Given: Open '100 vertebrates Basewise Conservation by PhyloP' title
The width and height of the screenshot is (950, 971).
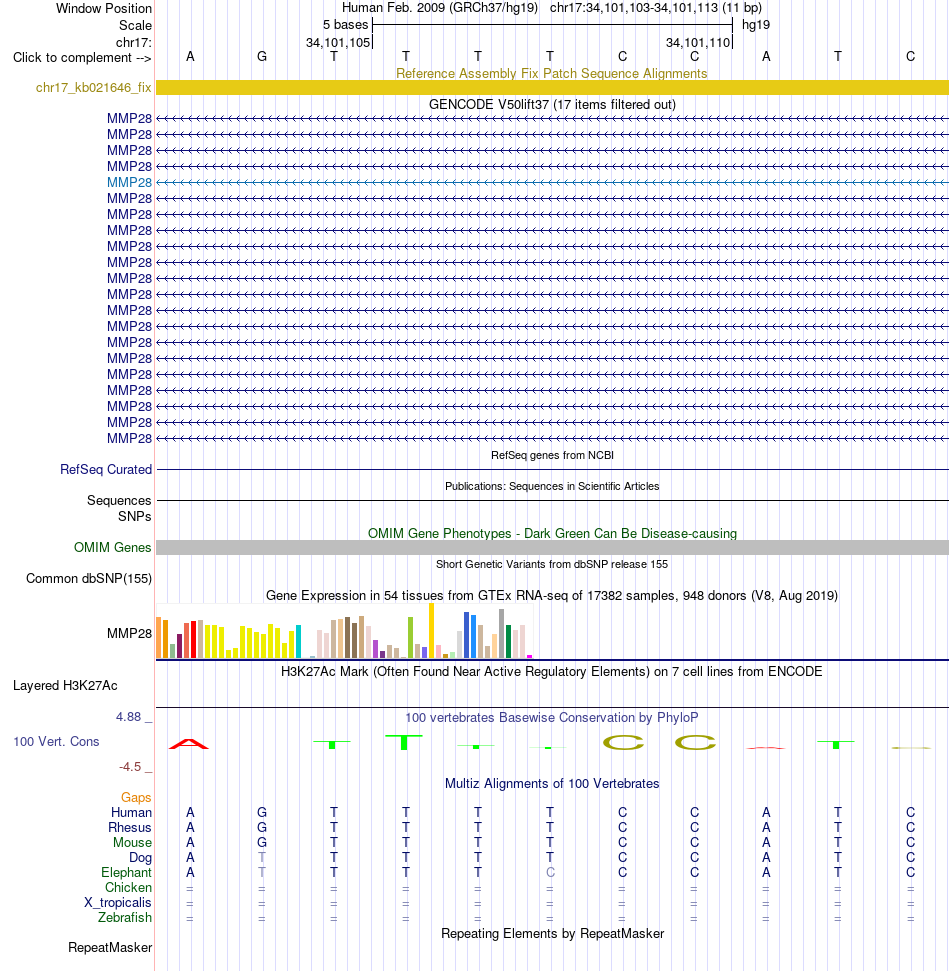Looking at the screenshot, I should pyautogui.click(x=552, y=717).
